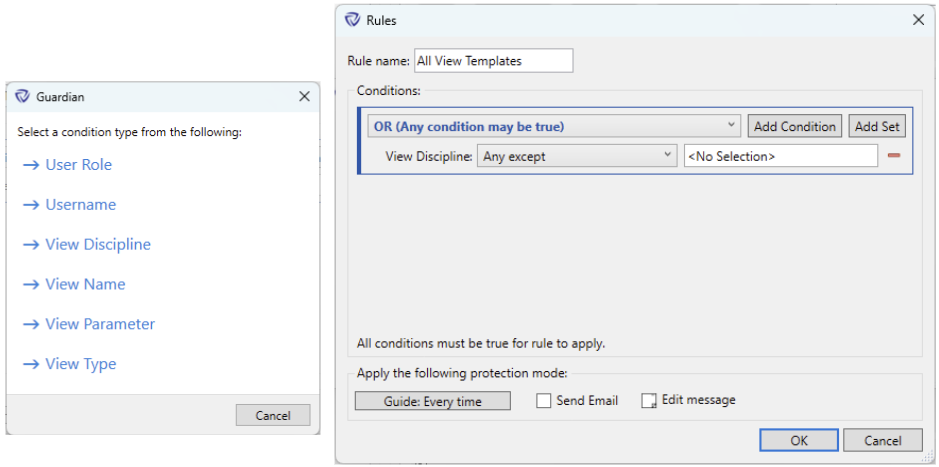Click the Rules window logo icon
939x467 pixels.
tap(352, 20)
